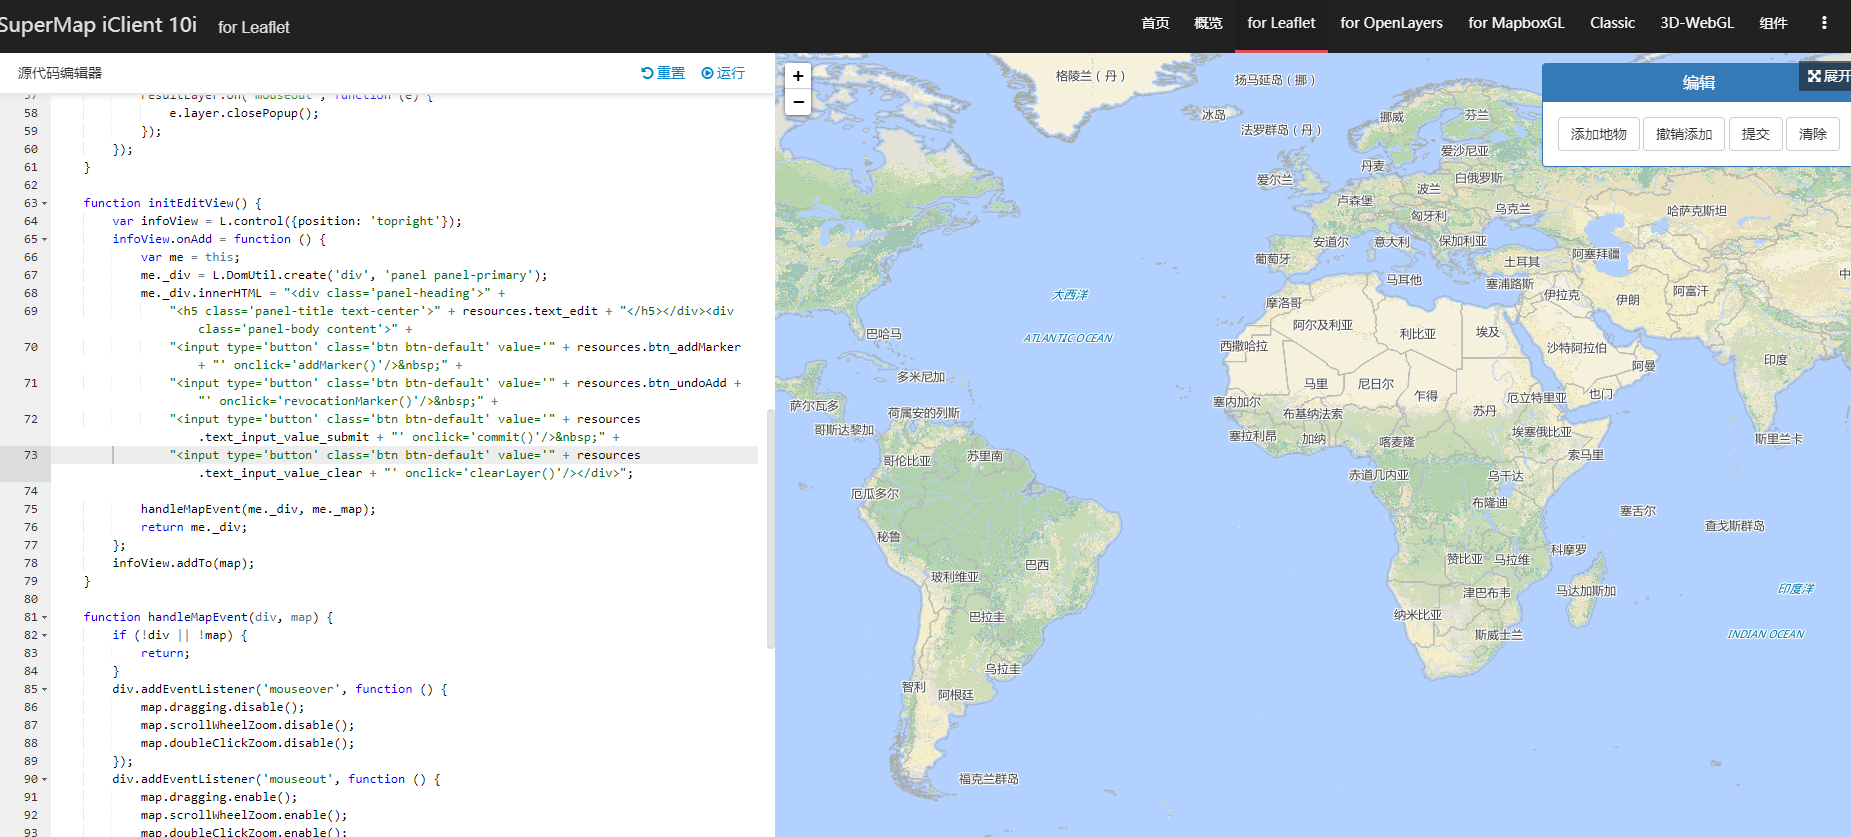The width and height of the screenshot is (1851, 837).
Task: Click the 提交 submit button
Action: click(1755, 134)
